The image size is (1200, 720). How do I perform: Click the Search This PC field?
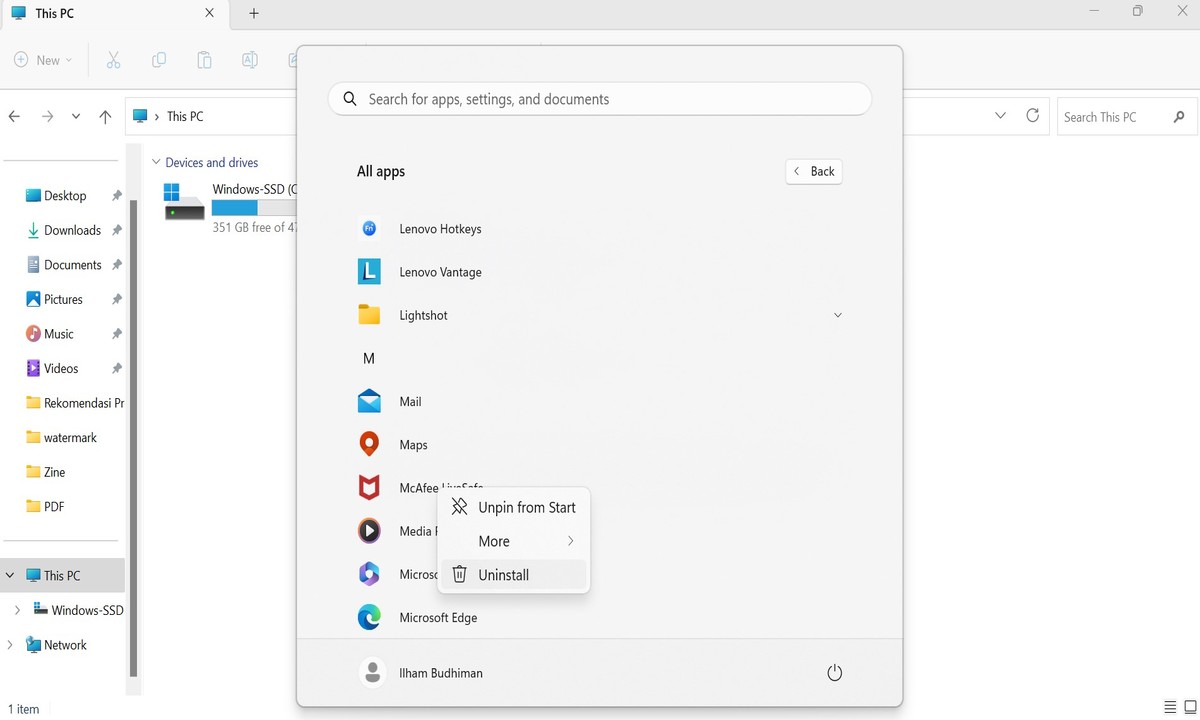coord(1127,117)
